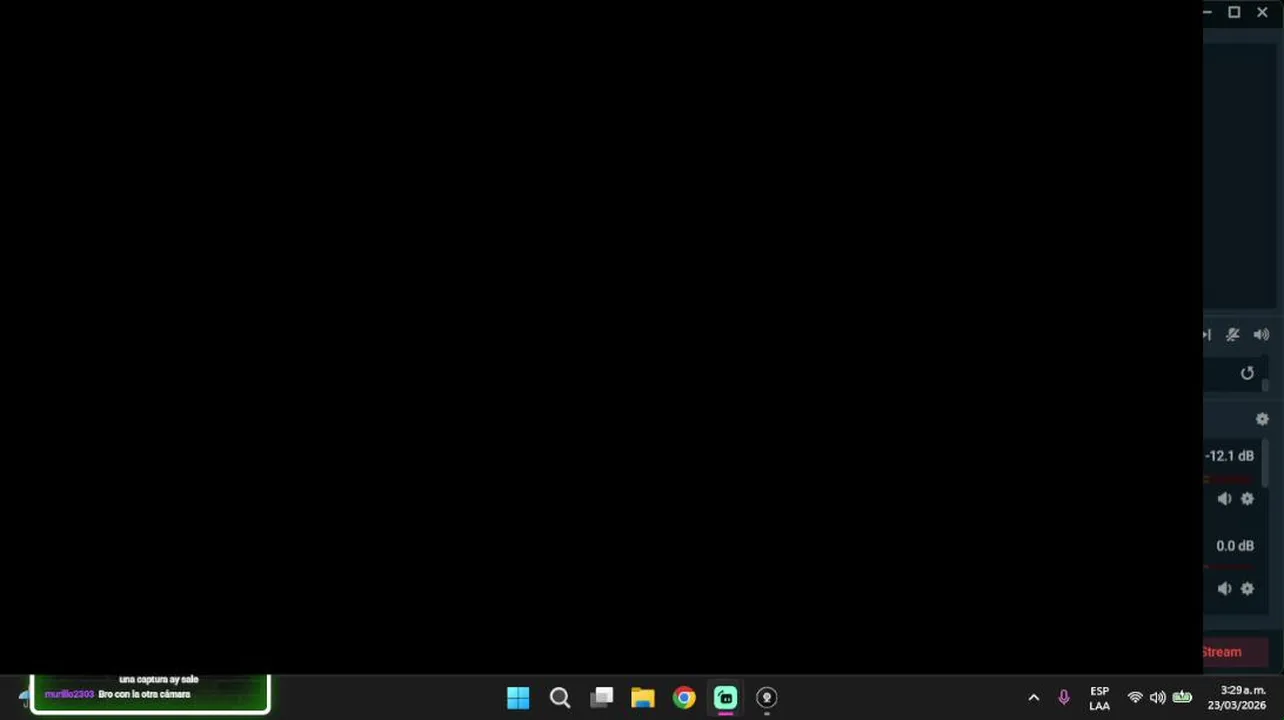Switch to Streamlabs in the taskbar

(726, 698)
